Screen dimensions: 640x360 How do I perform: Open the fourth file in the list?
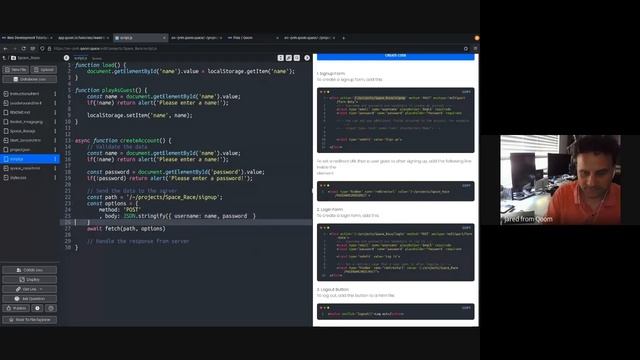(27, 122)
